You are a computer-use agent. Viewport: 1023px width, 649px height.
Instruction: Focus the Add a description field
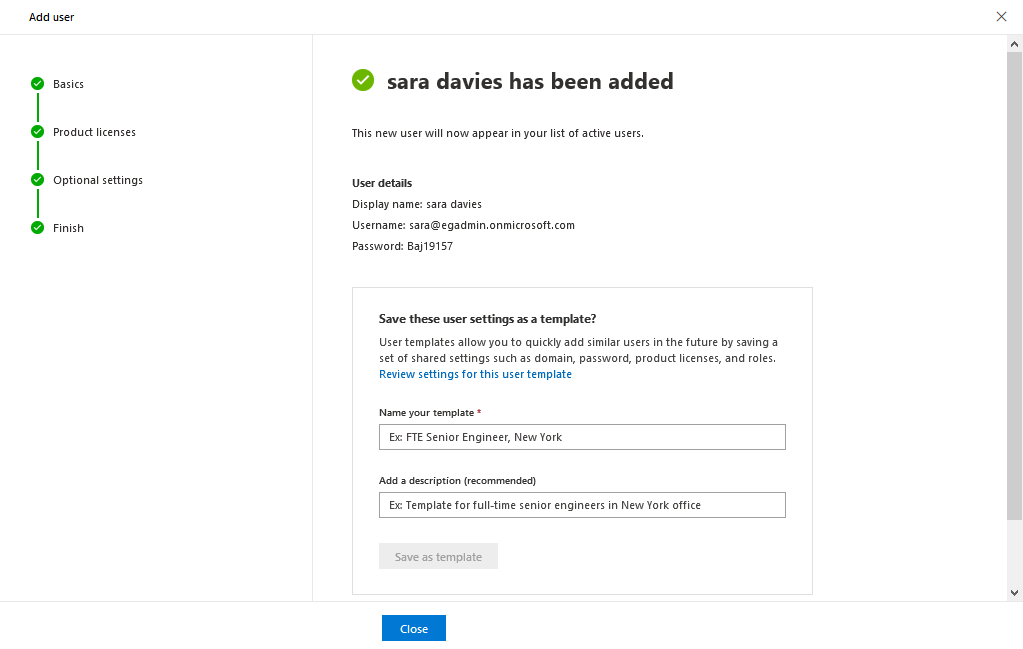pos(582,505)
